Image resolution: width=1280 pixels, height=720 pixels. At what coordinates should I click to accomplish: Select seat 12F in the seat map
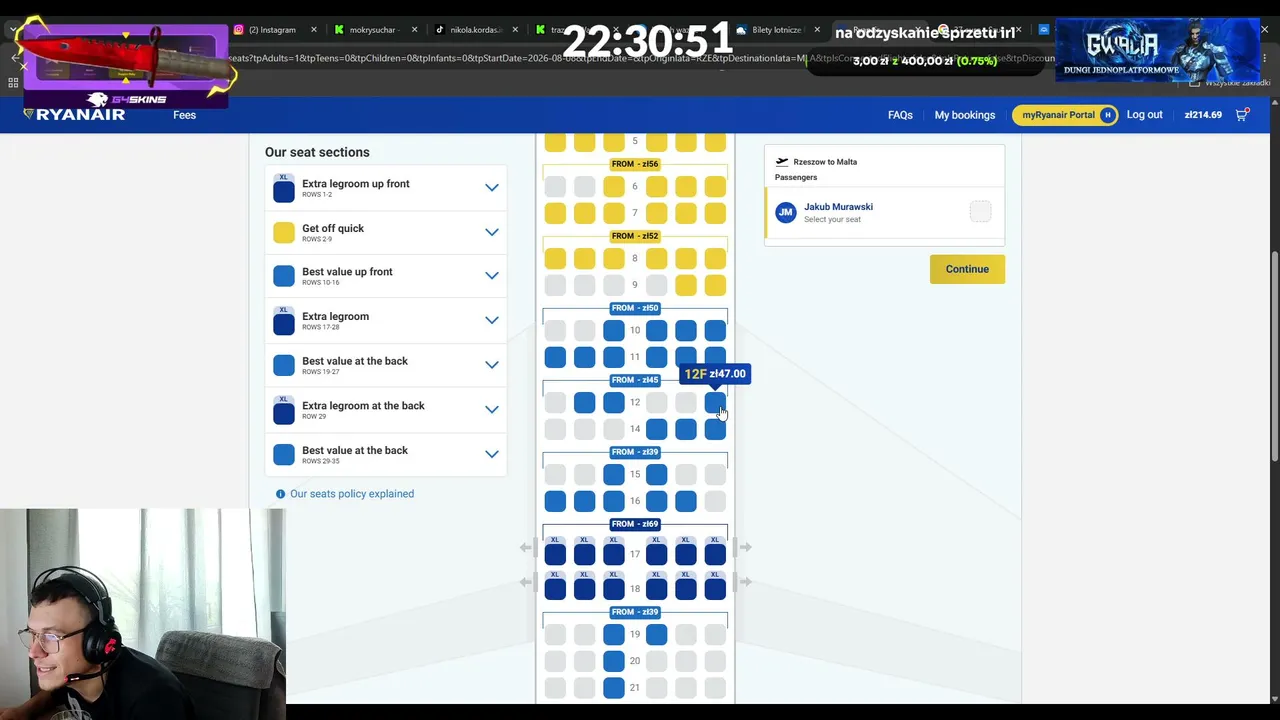(x=715, y=402)
